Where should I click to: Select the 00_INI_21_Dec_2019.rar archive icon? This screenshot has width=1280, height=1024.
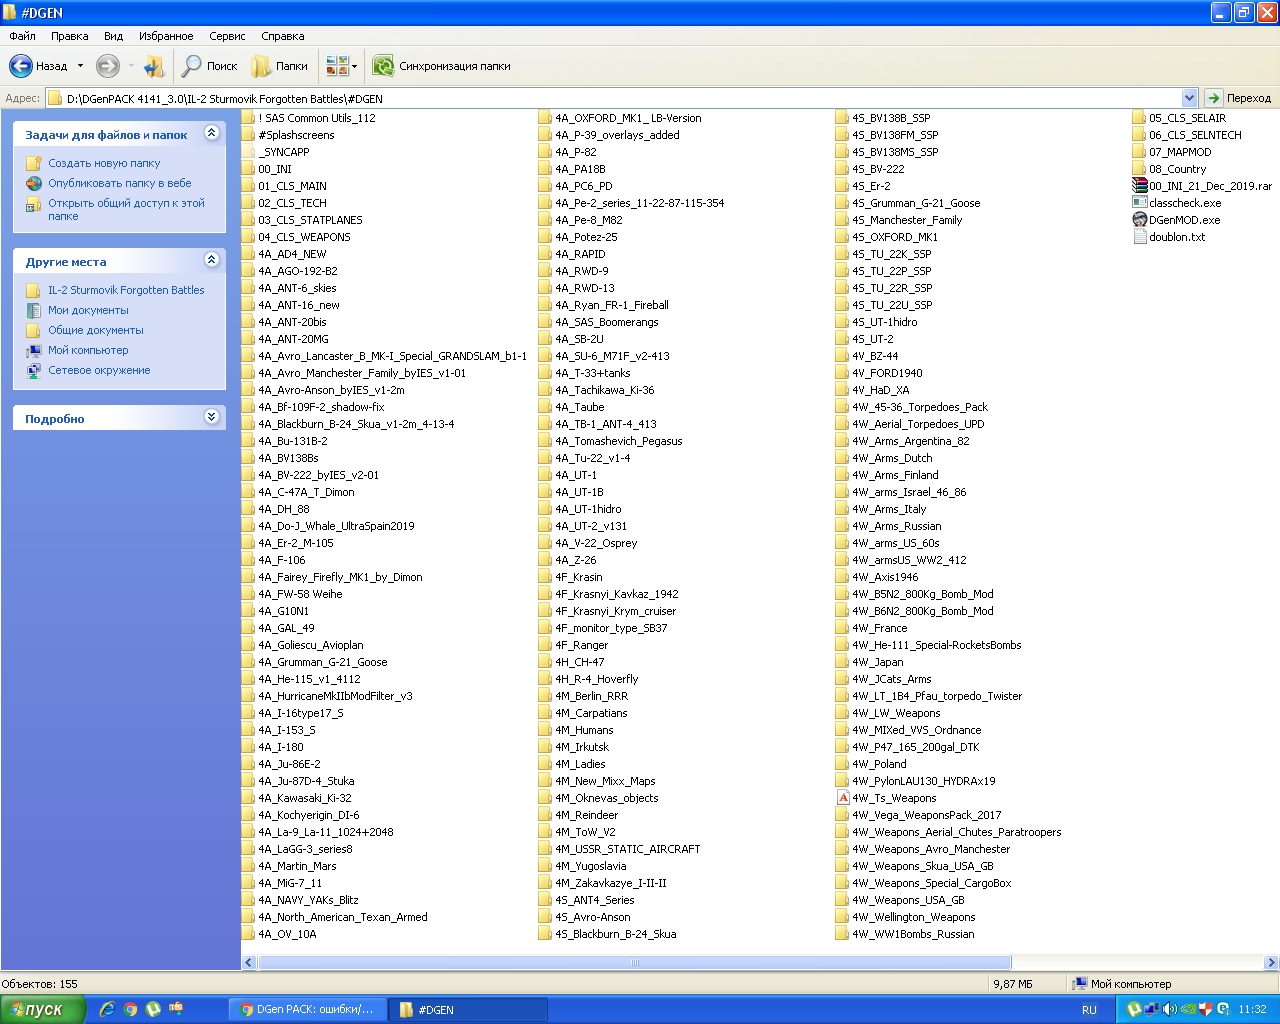(1140, 186)
